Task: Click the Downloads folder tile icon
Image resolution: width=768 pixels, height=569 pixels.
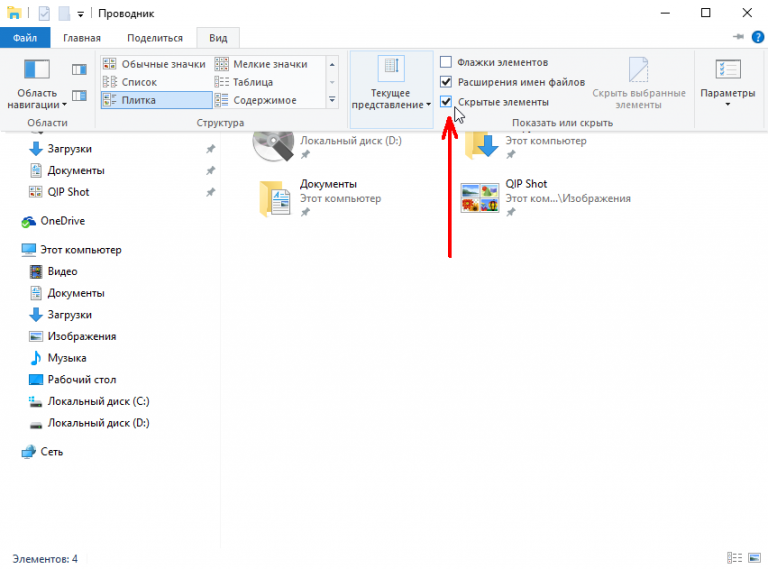Action: click(481, 145)
